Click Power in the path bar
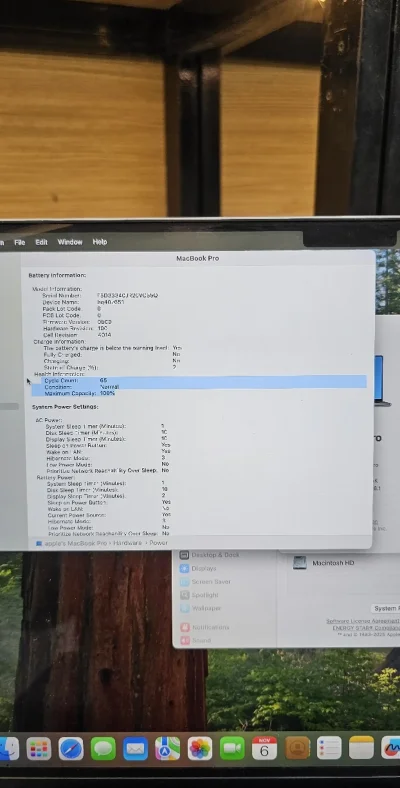The width and height of the screenshot is (400, 788). pos(158,543)
